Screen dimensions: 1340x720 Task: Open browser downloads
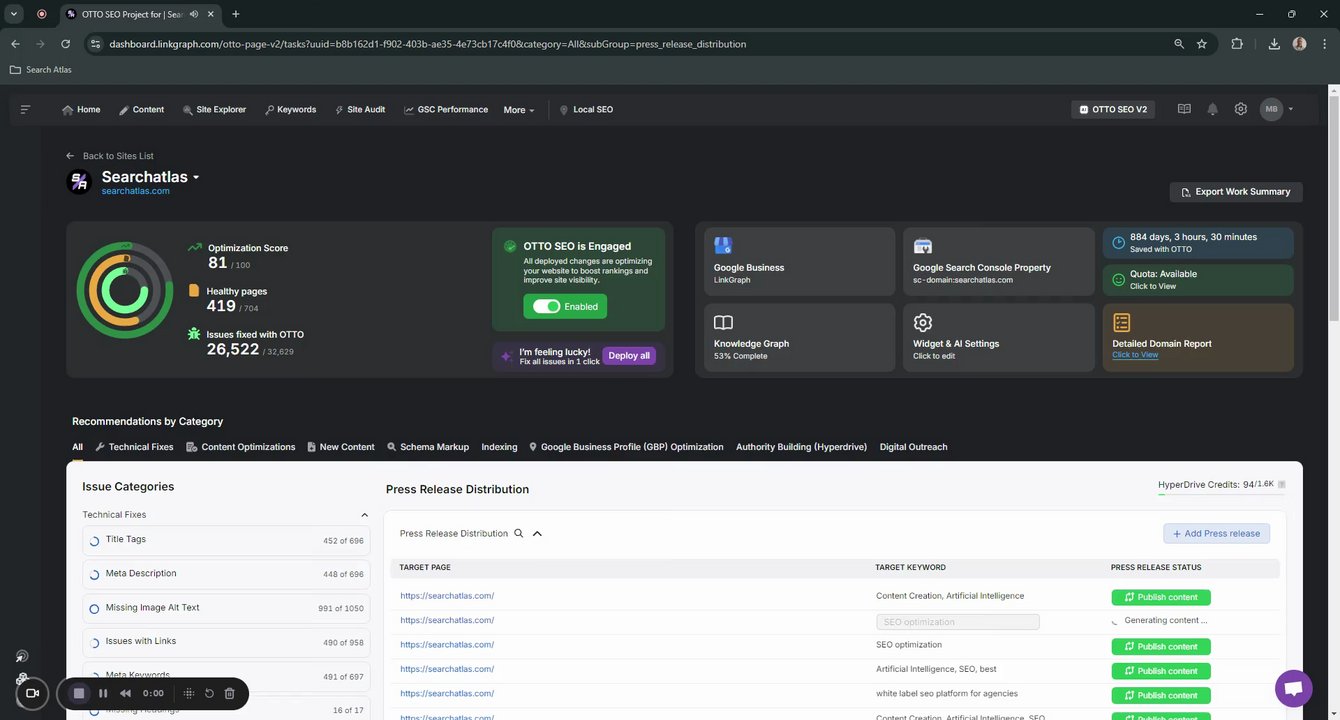pyautogui.click(x=1274, y=44)
